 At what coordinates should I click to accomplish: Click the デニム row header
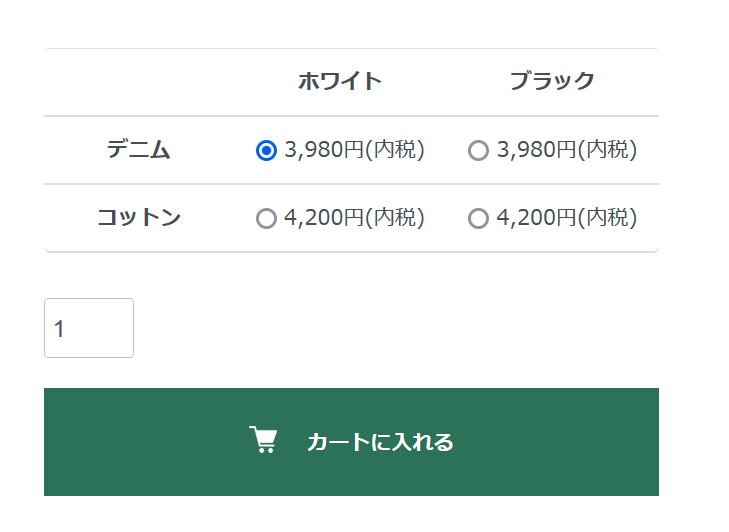click(139, 150)
